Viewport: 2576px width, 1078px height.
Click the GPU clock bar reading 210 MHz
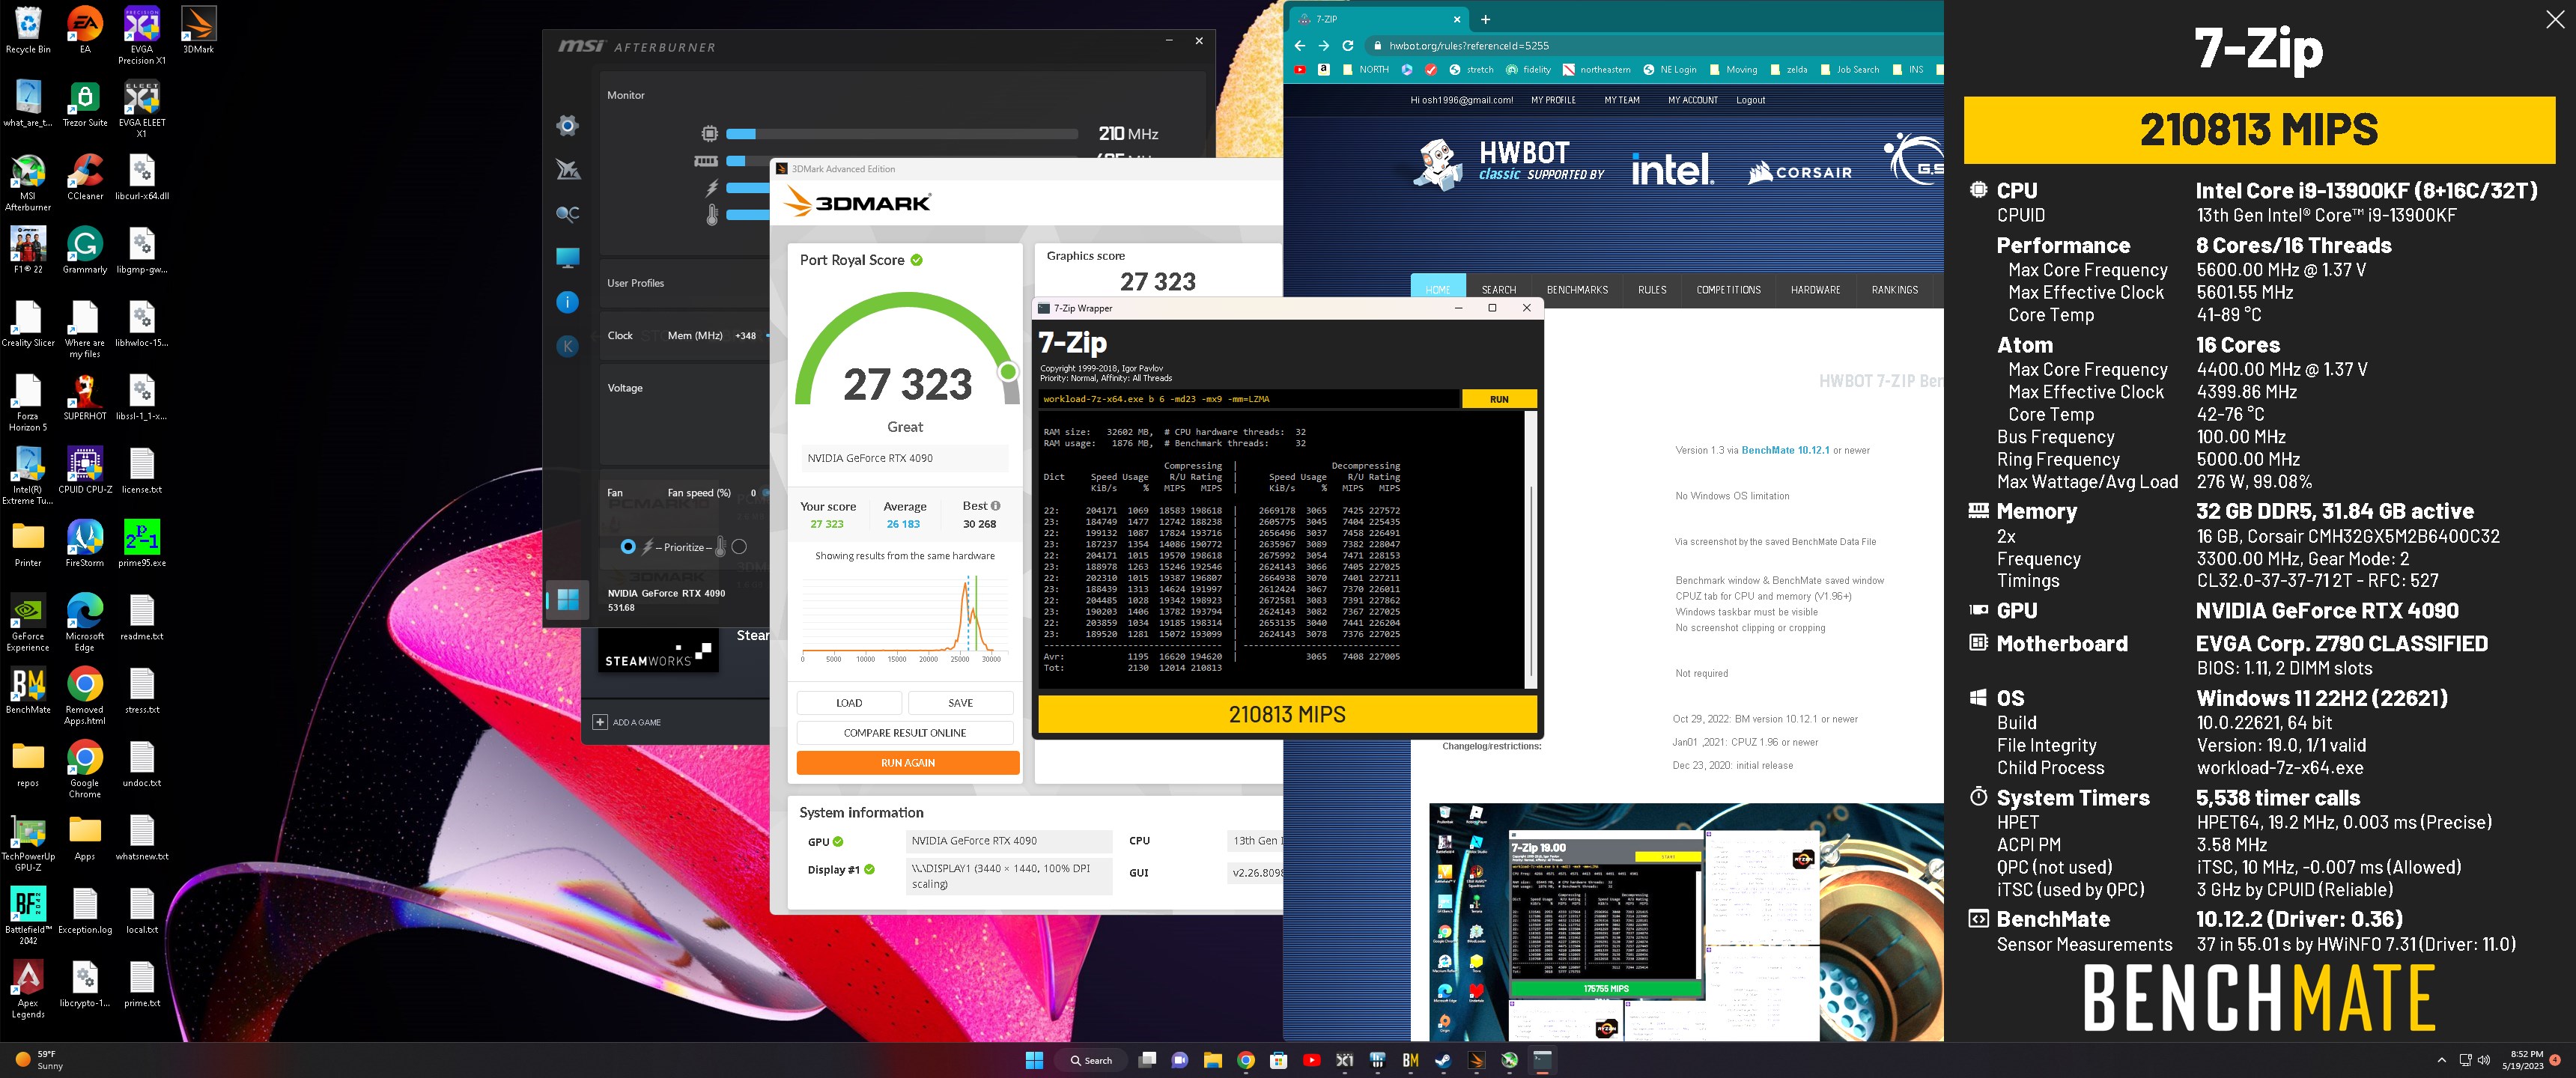coord(901,133)
